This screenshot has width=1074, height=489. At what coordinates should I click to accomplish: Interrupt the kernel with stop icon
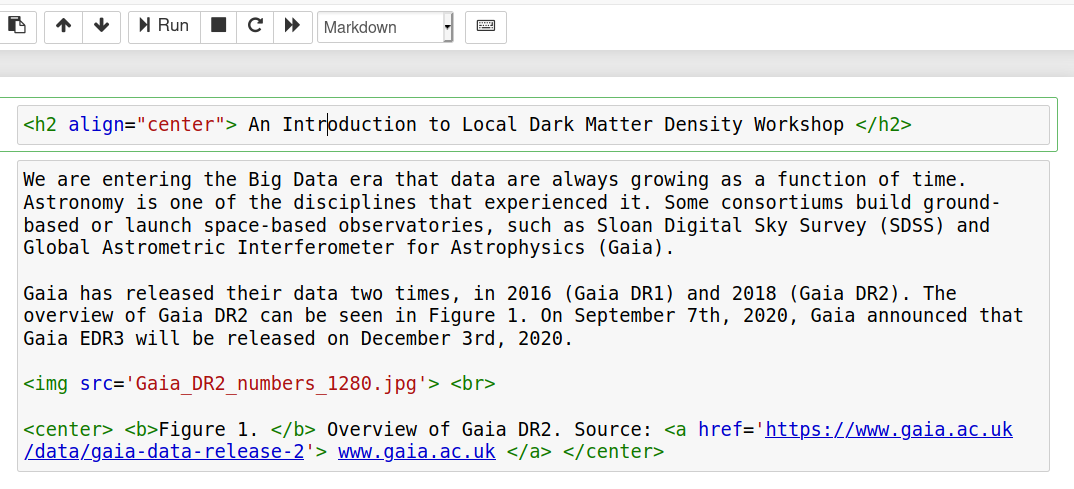[x=218, y=27]
